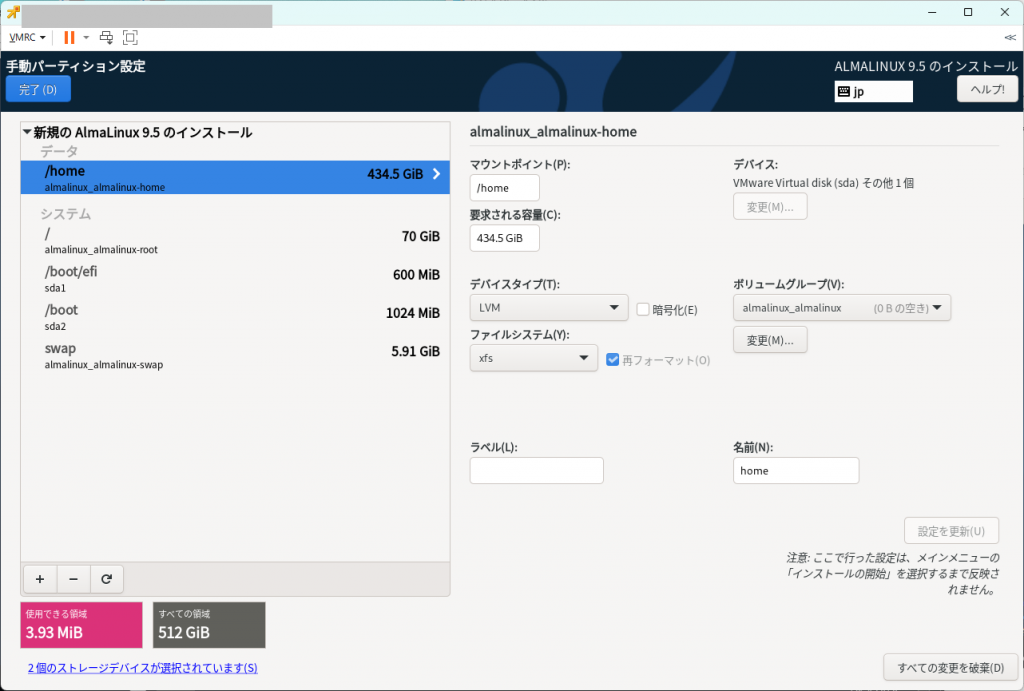The width and height of the screenshot is (1024, 691).
Task: Click the 600 MiB size value
Action: pos(416,275)
